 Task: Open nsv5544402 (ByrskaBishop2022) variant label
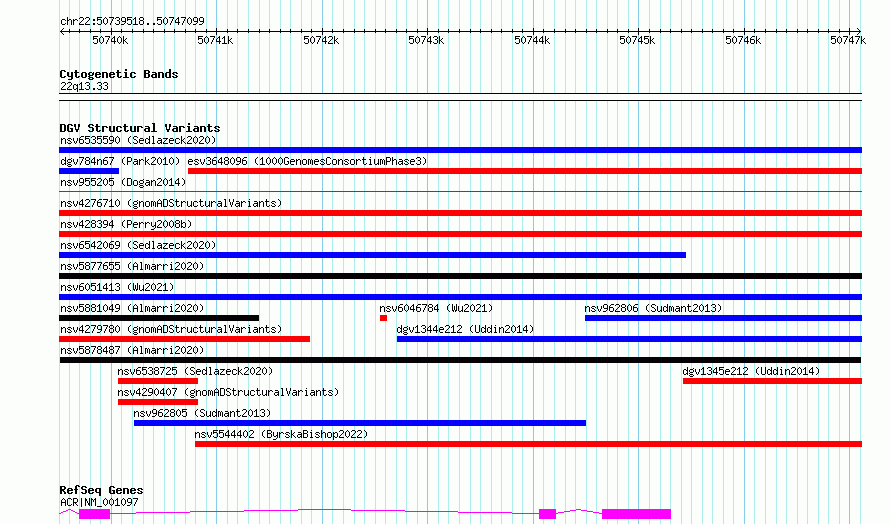(x=281, y=434)
